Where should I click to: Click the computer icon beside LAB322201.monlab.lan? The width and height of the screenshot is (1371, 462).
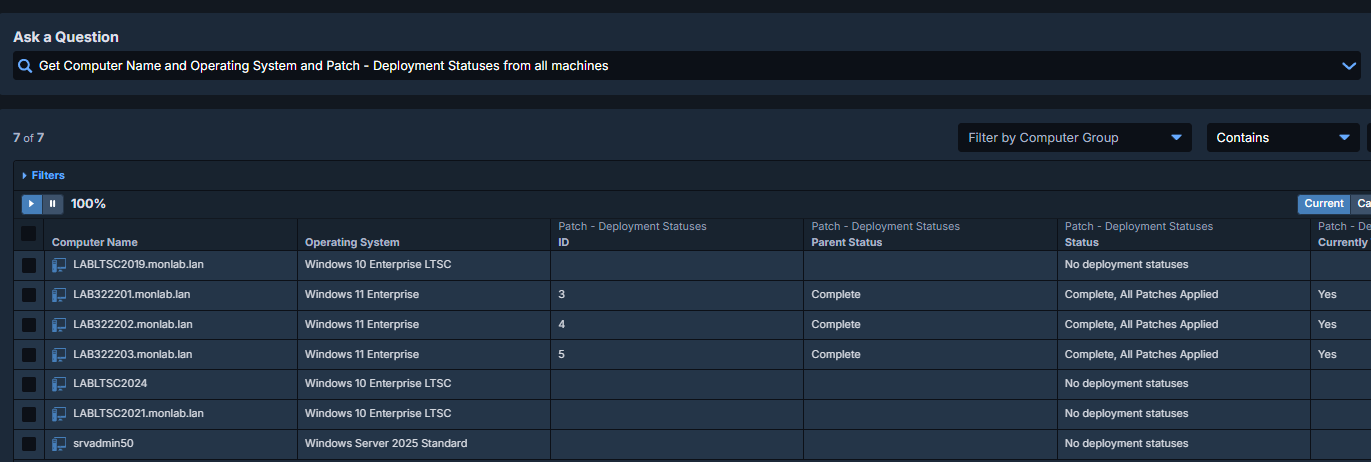(x=59, y=295)
